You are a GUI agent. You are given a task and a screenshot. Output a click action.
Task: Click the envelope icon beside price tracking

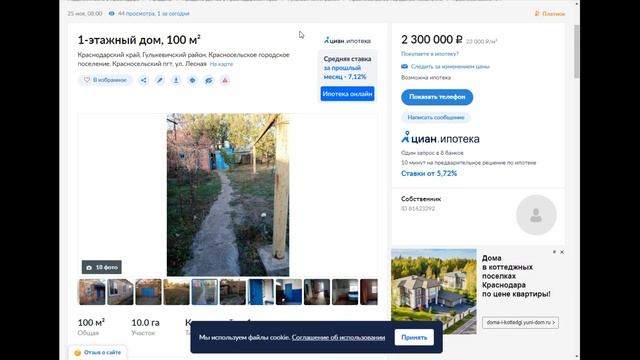[x=404, y=67]
